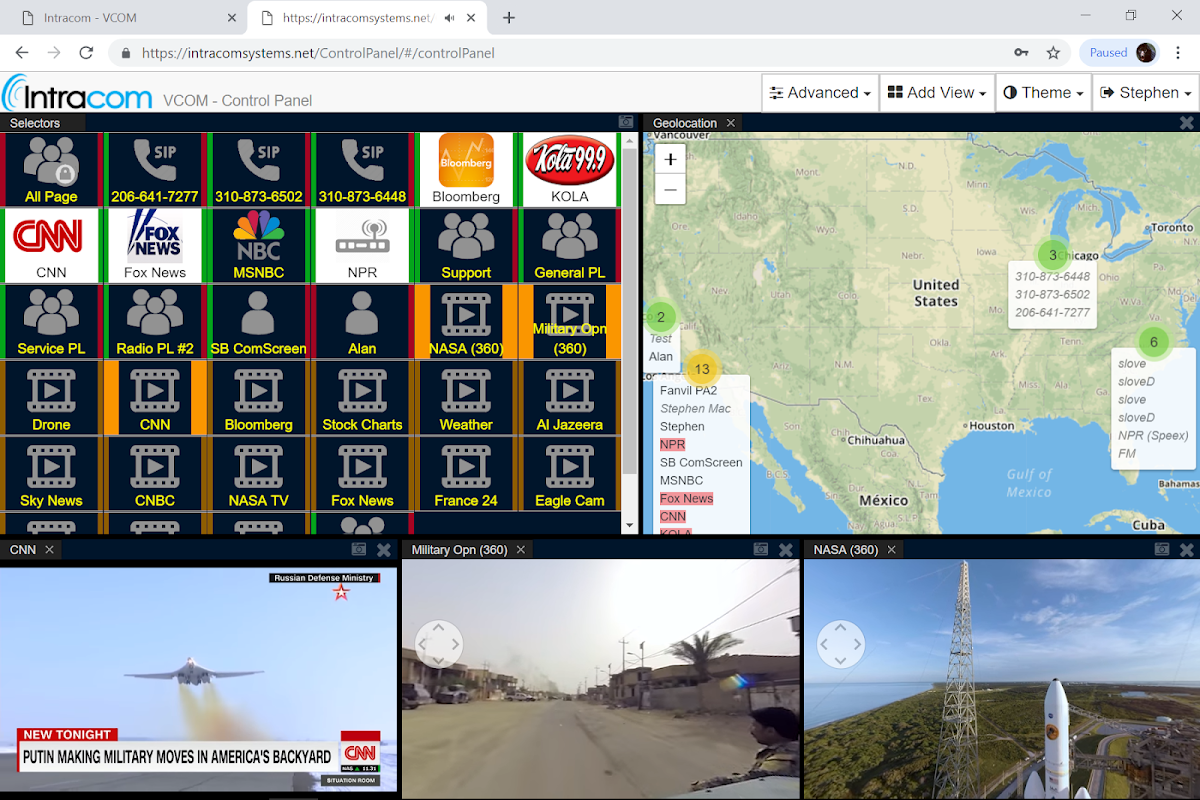
Task: Select the All Page selector tile
Action: pos(51,170)
